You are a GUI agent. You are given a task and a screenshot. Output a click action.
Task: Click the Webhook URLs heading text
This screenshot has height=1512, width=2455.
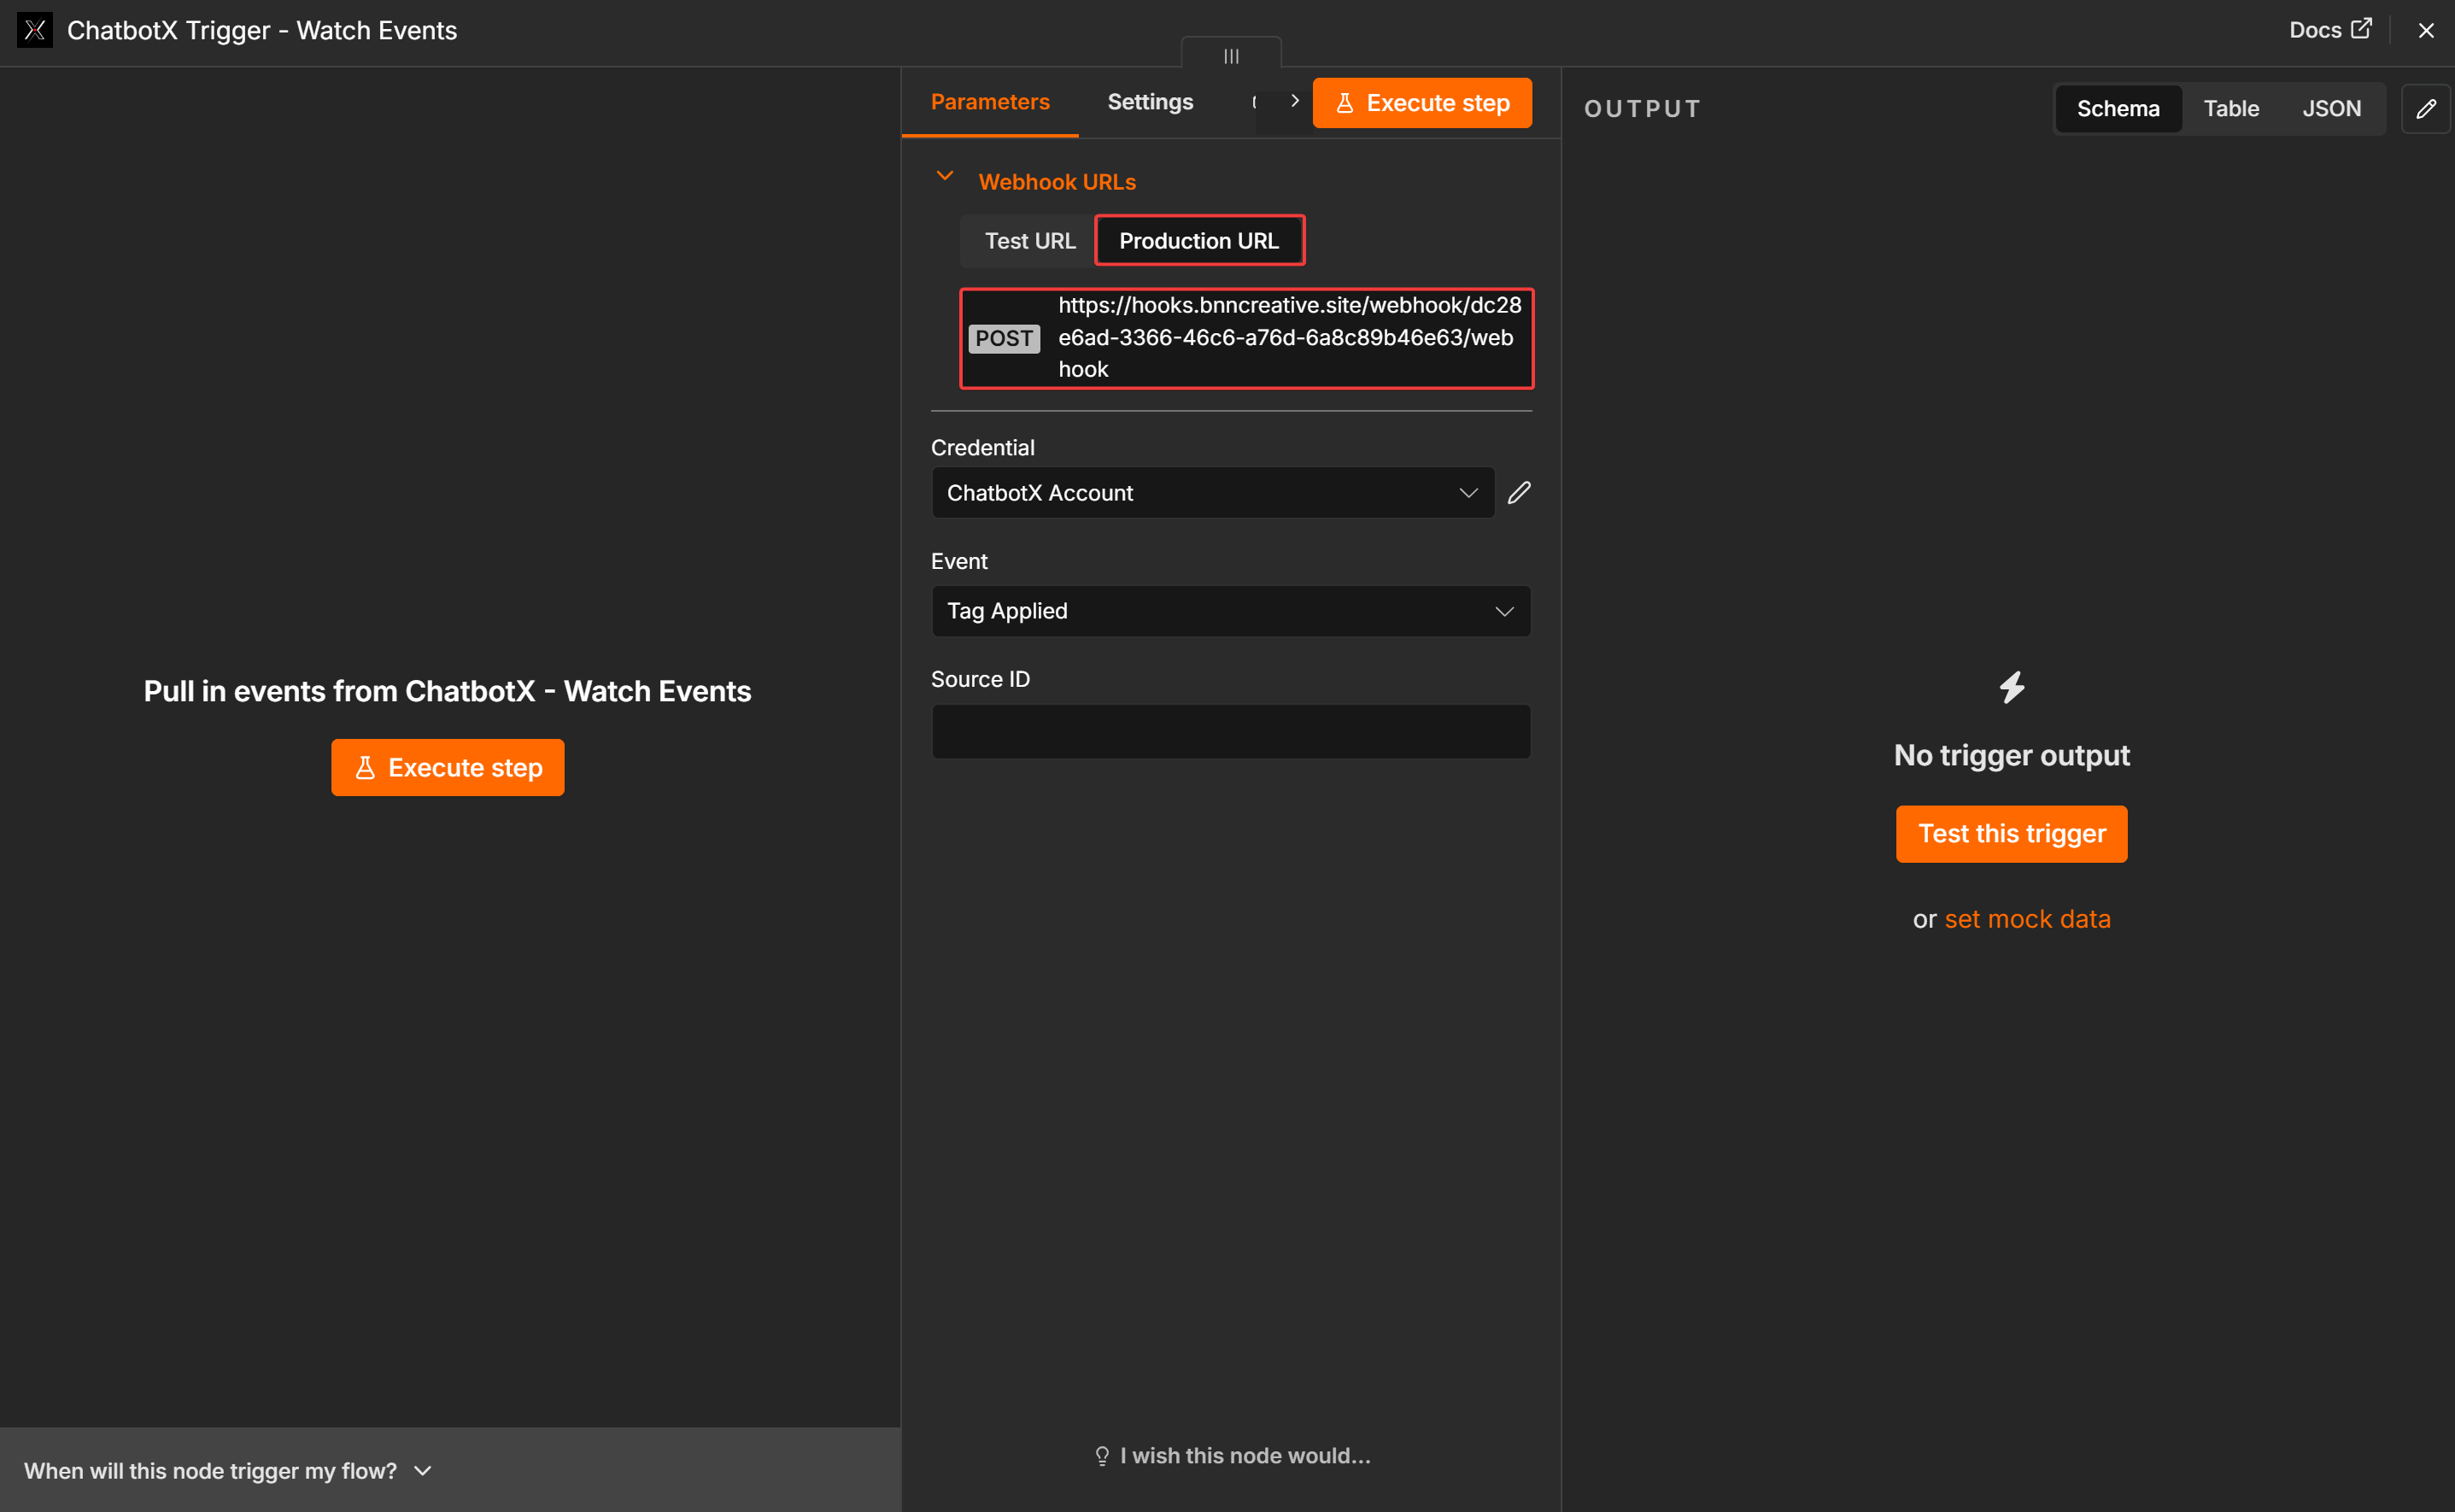click(x=1057, y=182)
